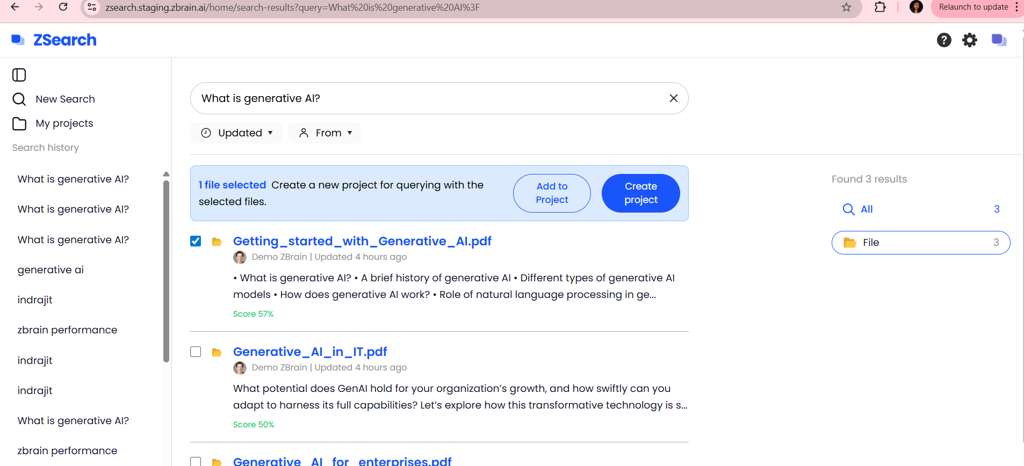Collapse the sidebar panel icon

click(x=19, y=75)
